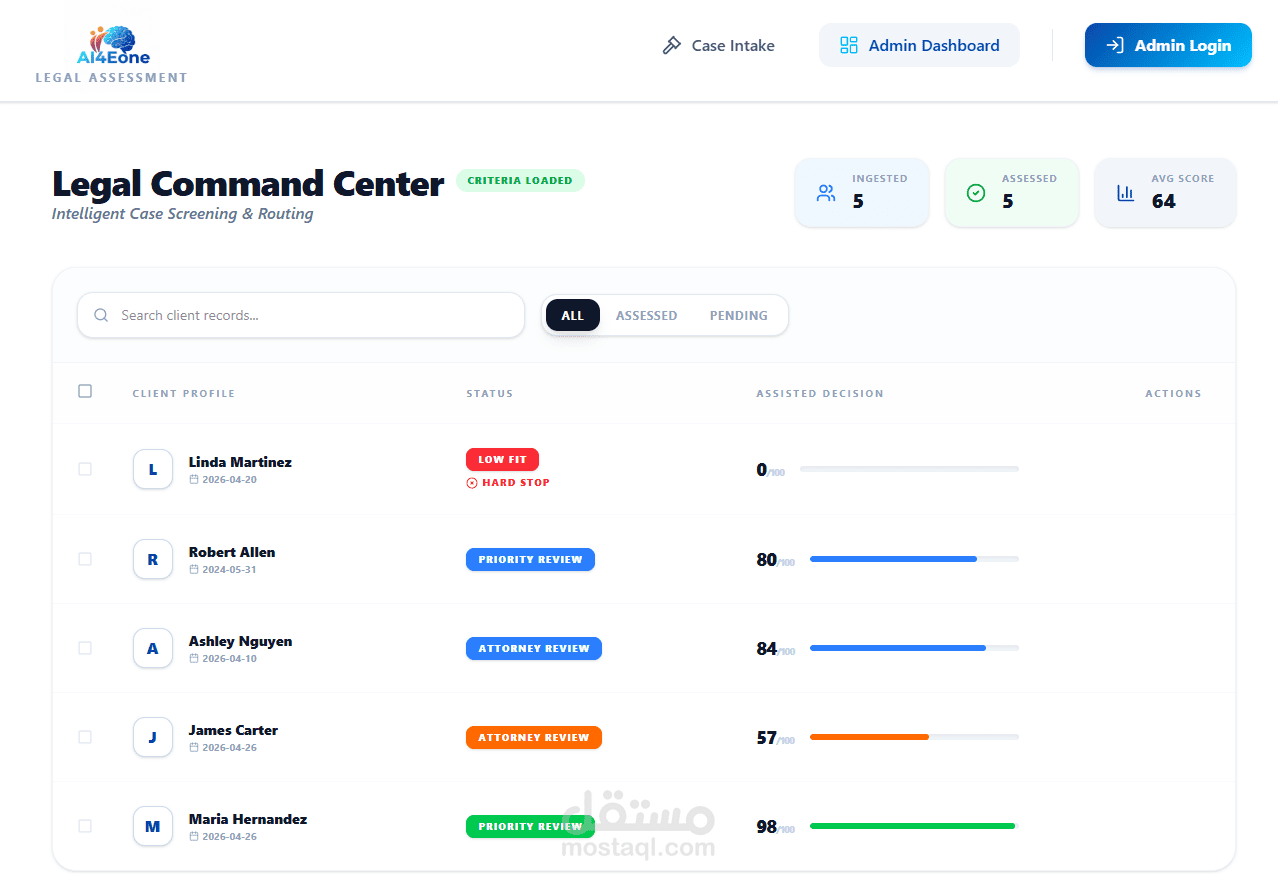The height and width of the screenshot is (879, 1278).
Task: Click the name Linda Martinez
Action: pos(240,462)
